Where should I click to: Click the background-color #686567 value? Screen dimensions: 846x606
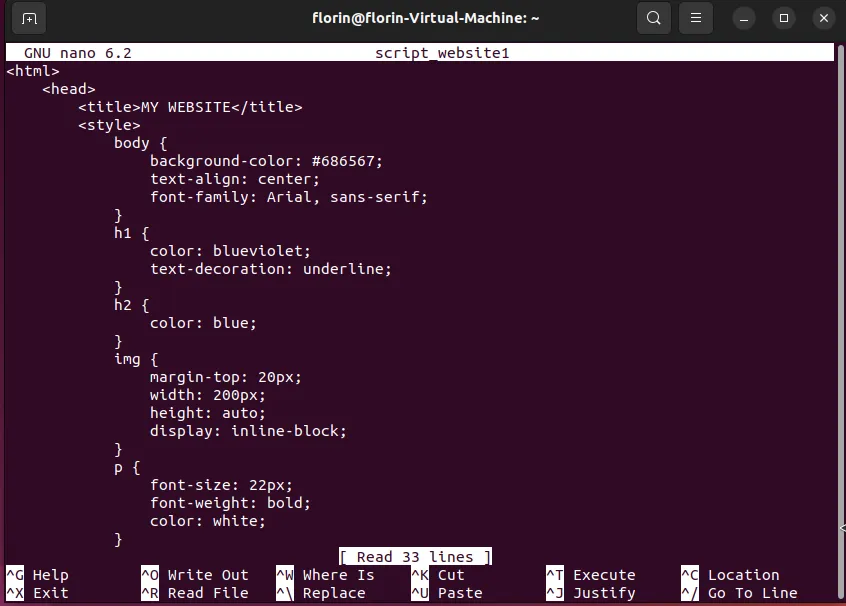(346, 161)
